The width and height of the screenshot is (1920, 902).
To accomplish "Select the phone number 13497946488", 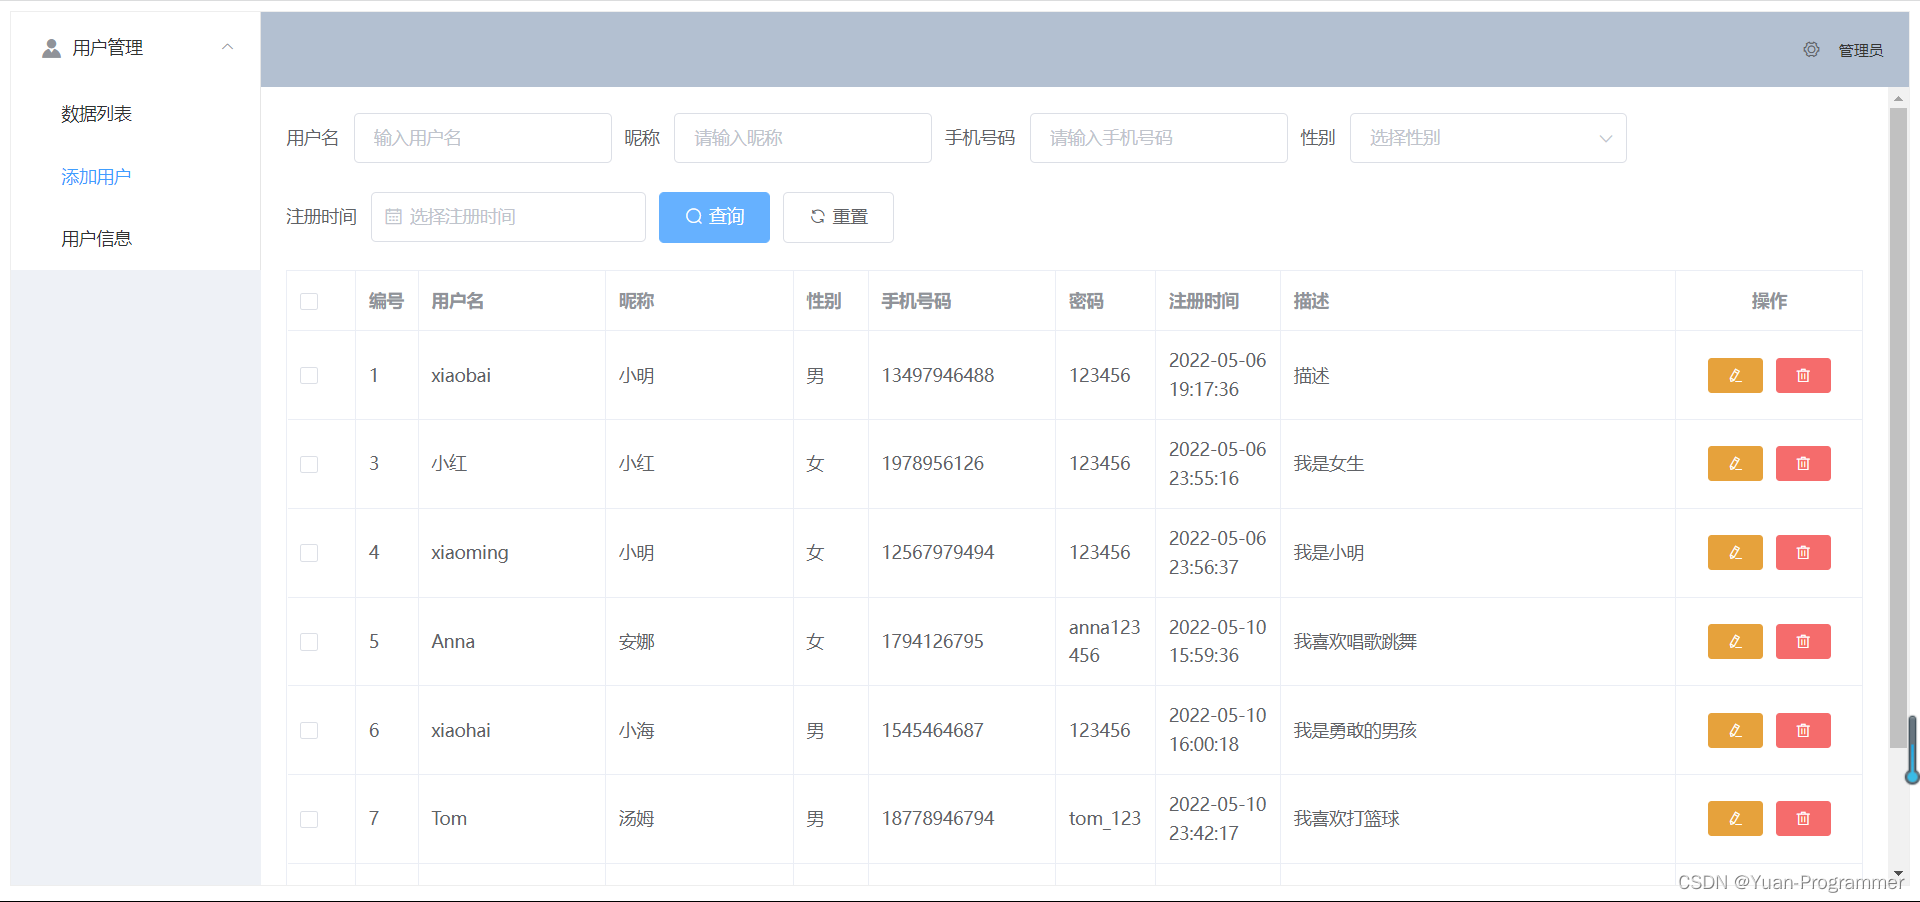I will [x=938, y=375].
